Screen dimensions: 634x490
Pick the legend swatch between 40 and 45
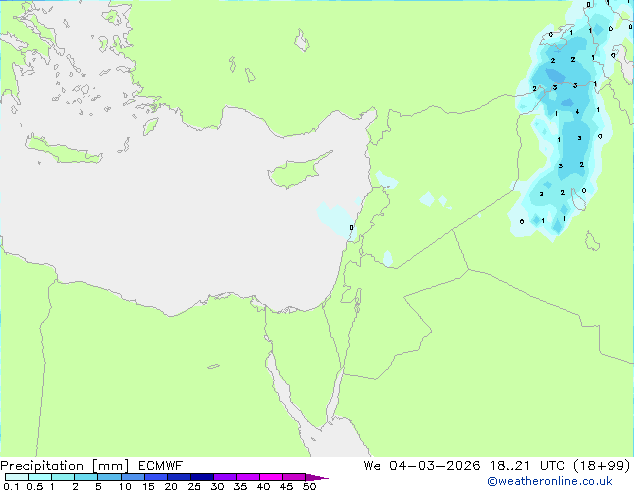(x=271, y=477)
